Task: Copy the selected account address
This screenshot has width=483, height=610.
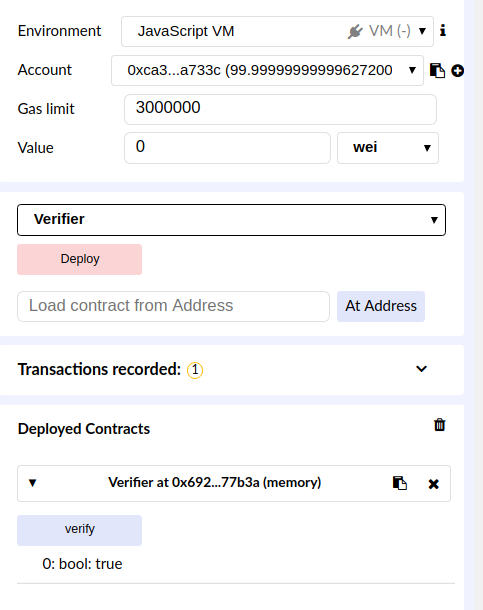Action: point(437,70)
